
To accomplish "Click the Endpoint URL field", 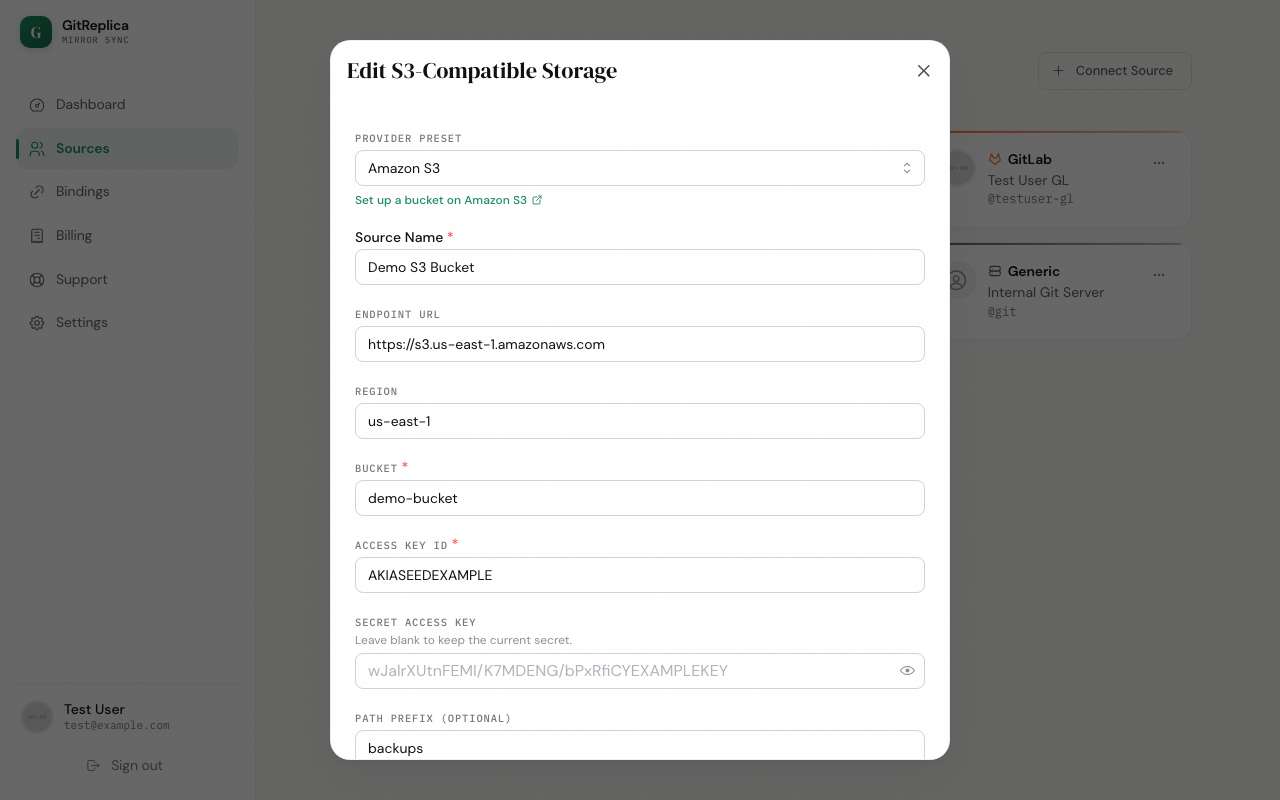I will click(x=640, y=344).
